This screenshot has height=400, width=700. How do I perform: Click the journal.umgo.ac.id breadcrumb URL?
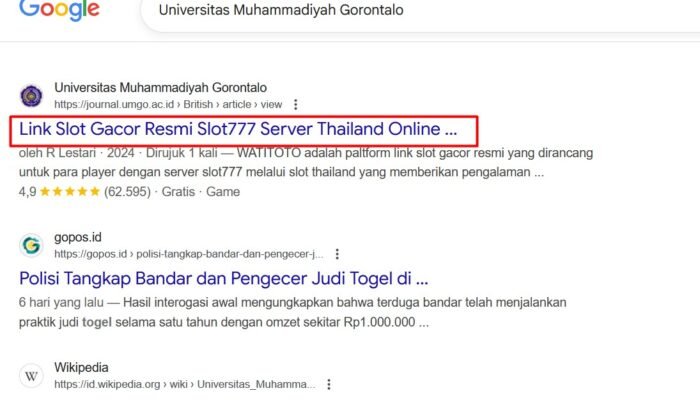[168, 104]
